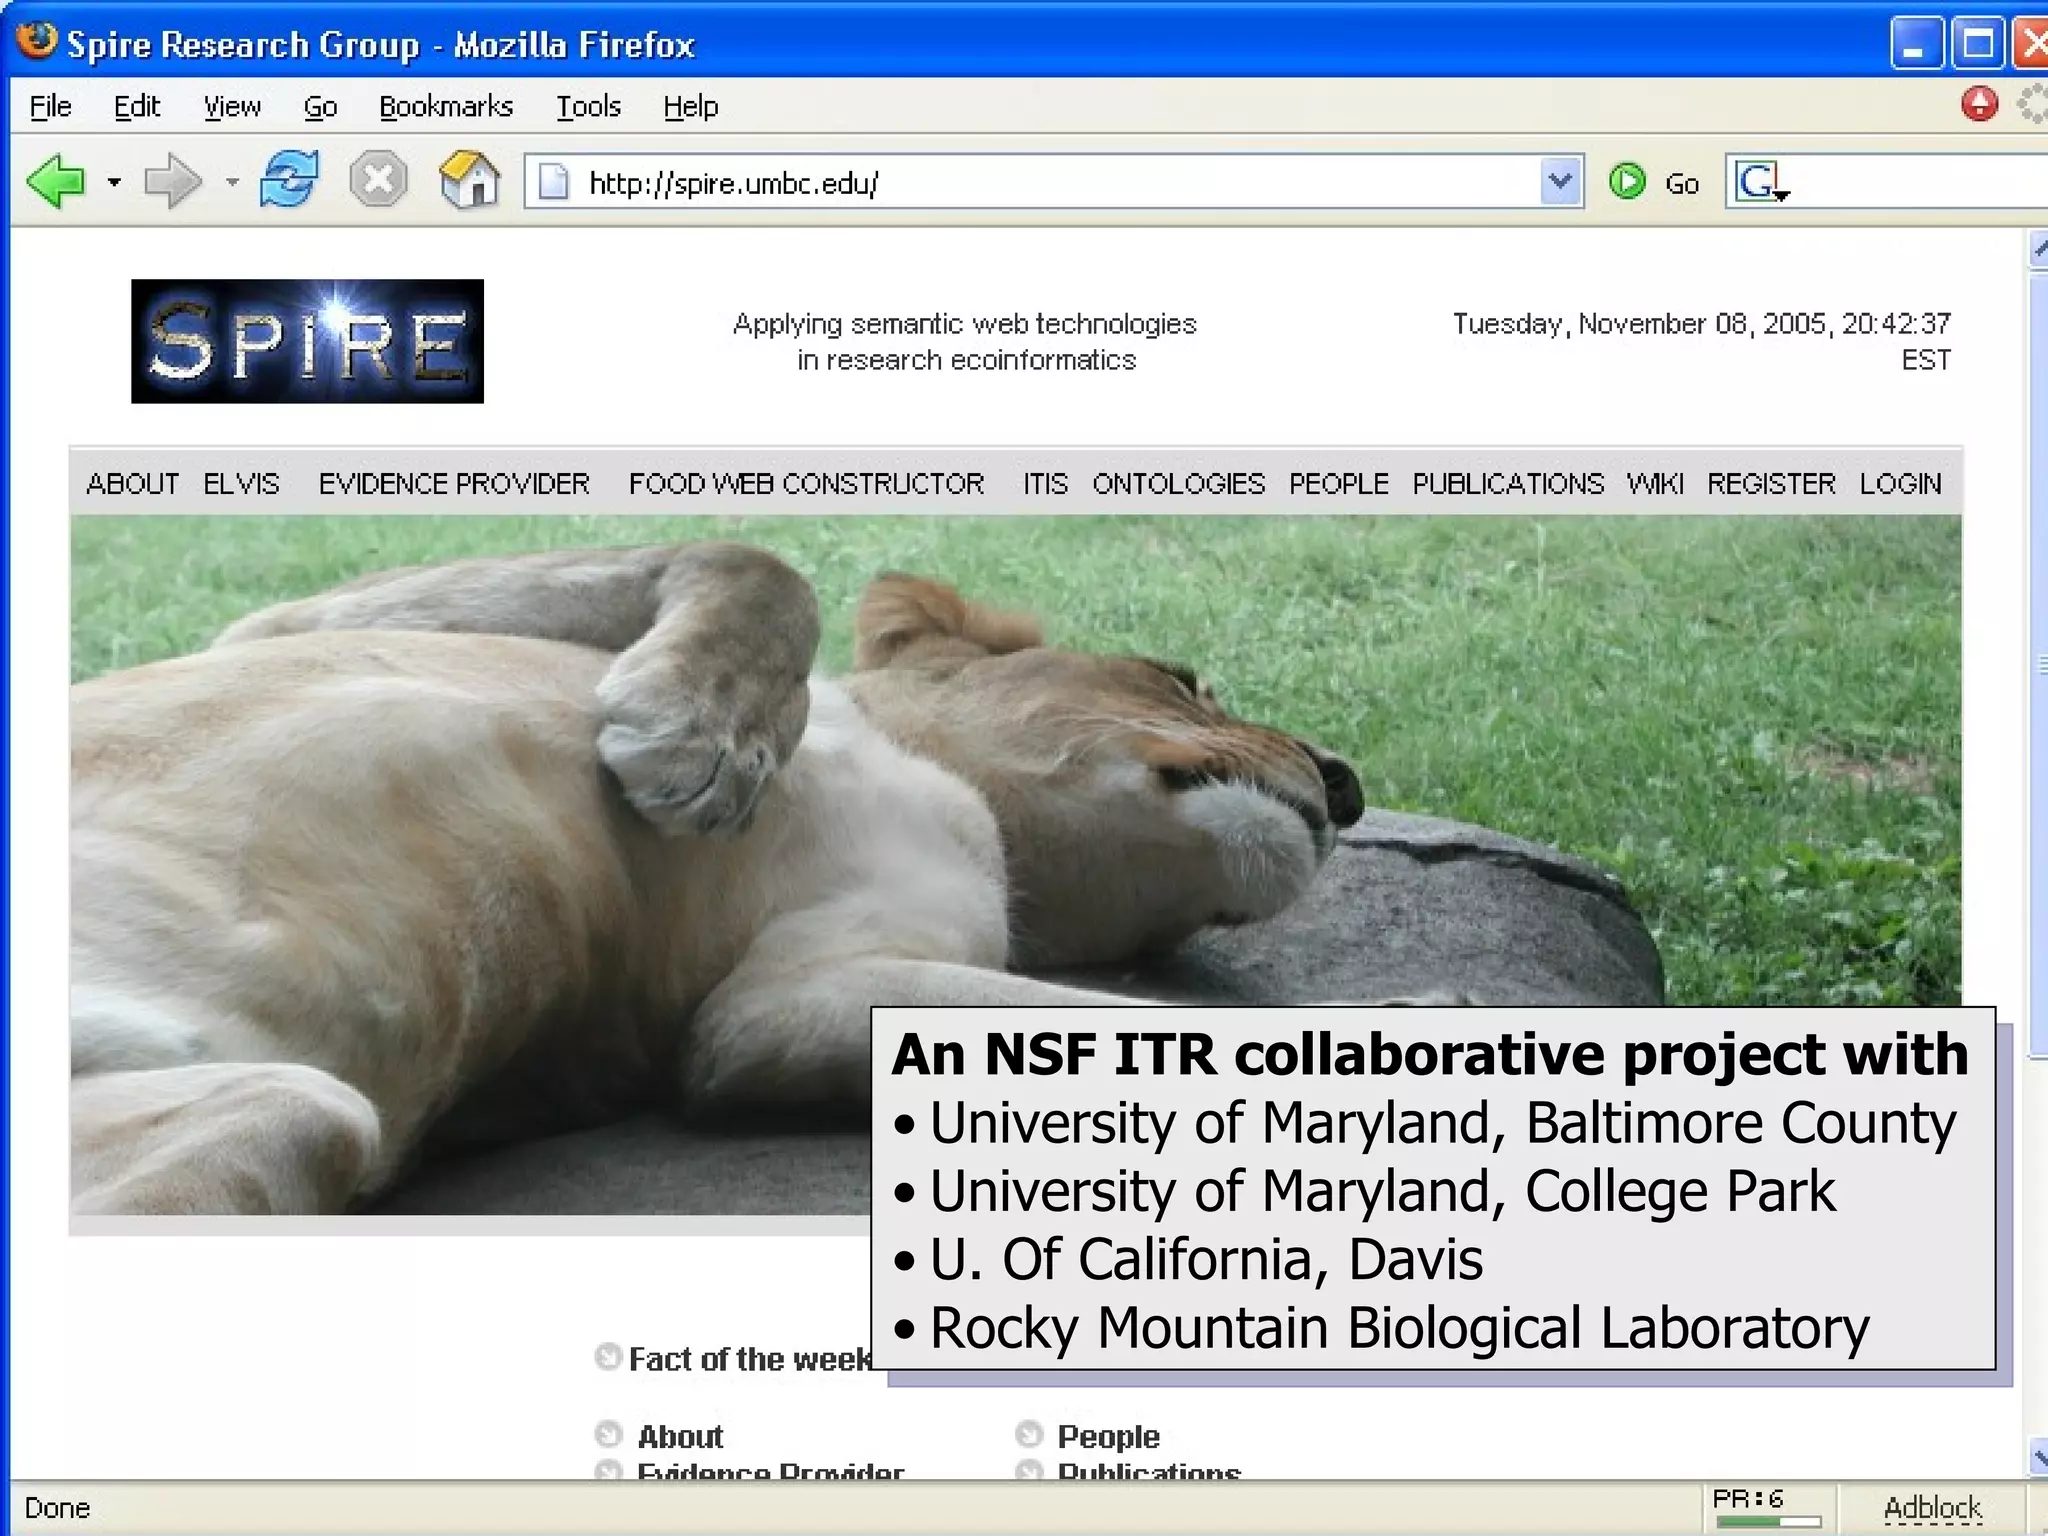Click the 'Applying semantic web technologies' tagline
2048x1536 pixels.
(x=965, y=341)
